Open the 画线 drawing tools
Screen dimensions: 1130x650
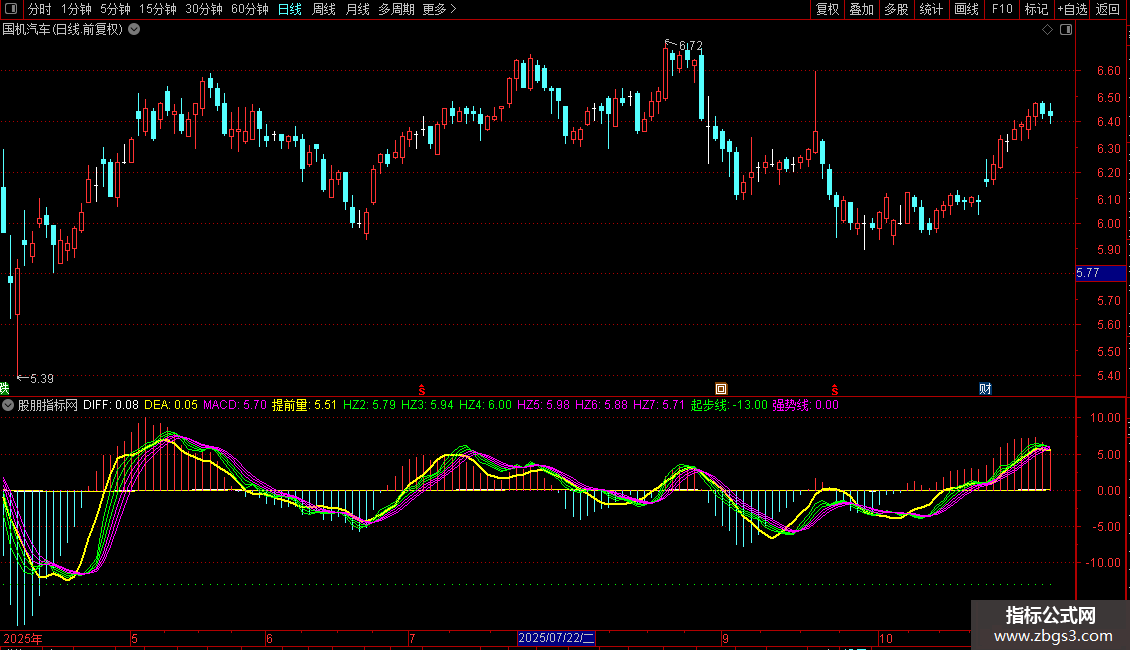pos(966,10)
